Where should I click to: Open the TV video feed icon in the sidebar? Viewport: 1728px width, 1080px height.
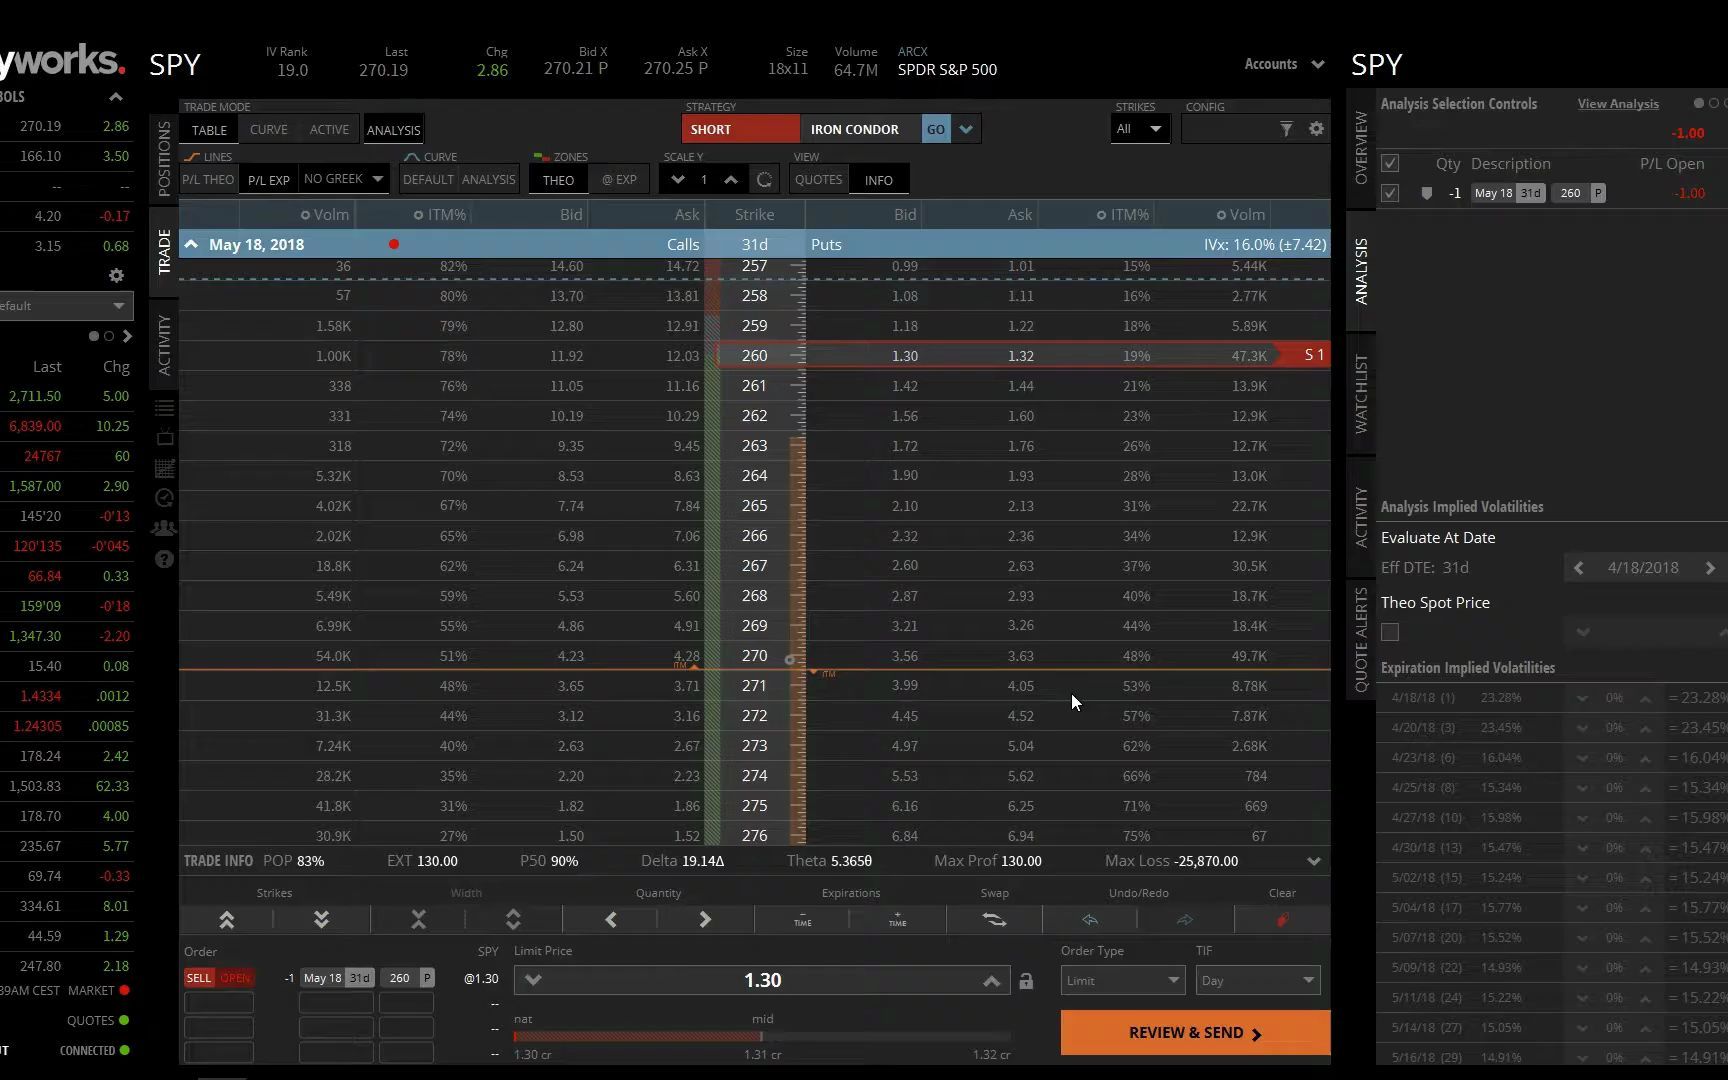click(165, 438)
